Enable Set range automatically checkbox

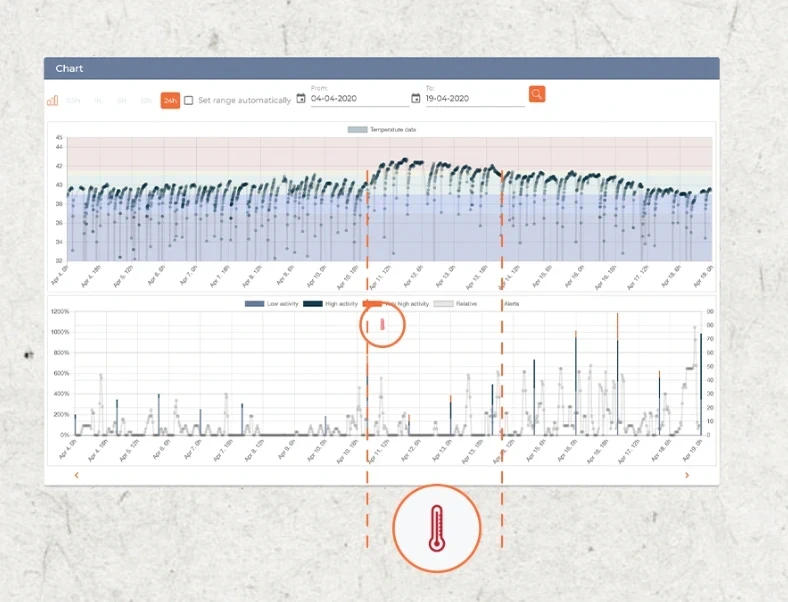click(x=189, y=100)
